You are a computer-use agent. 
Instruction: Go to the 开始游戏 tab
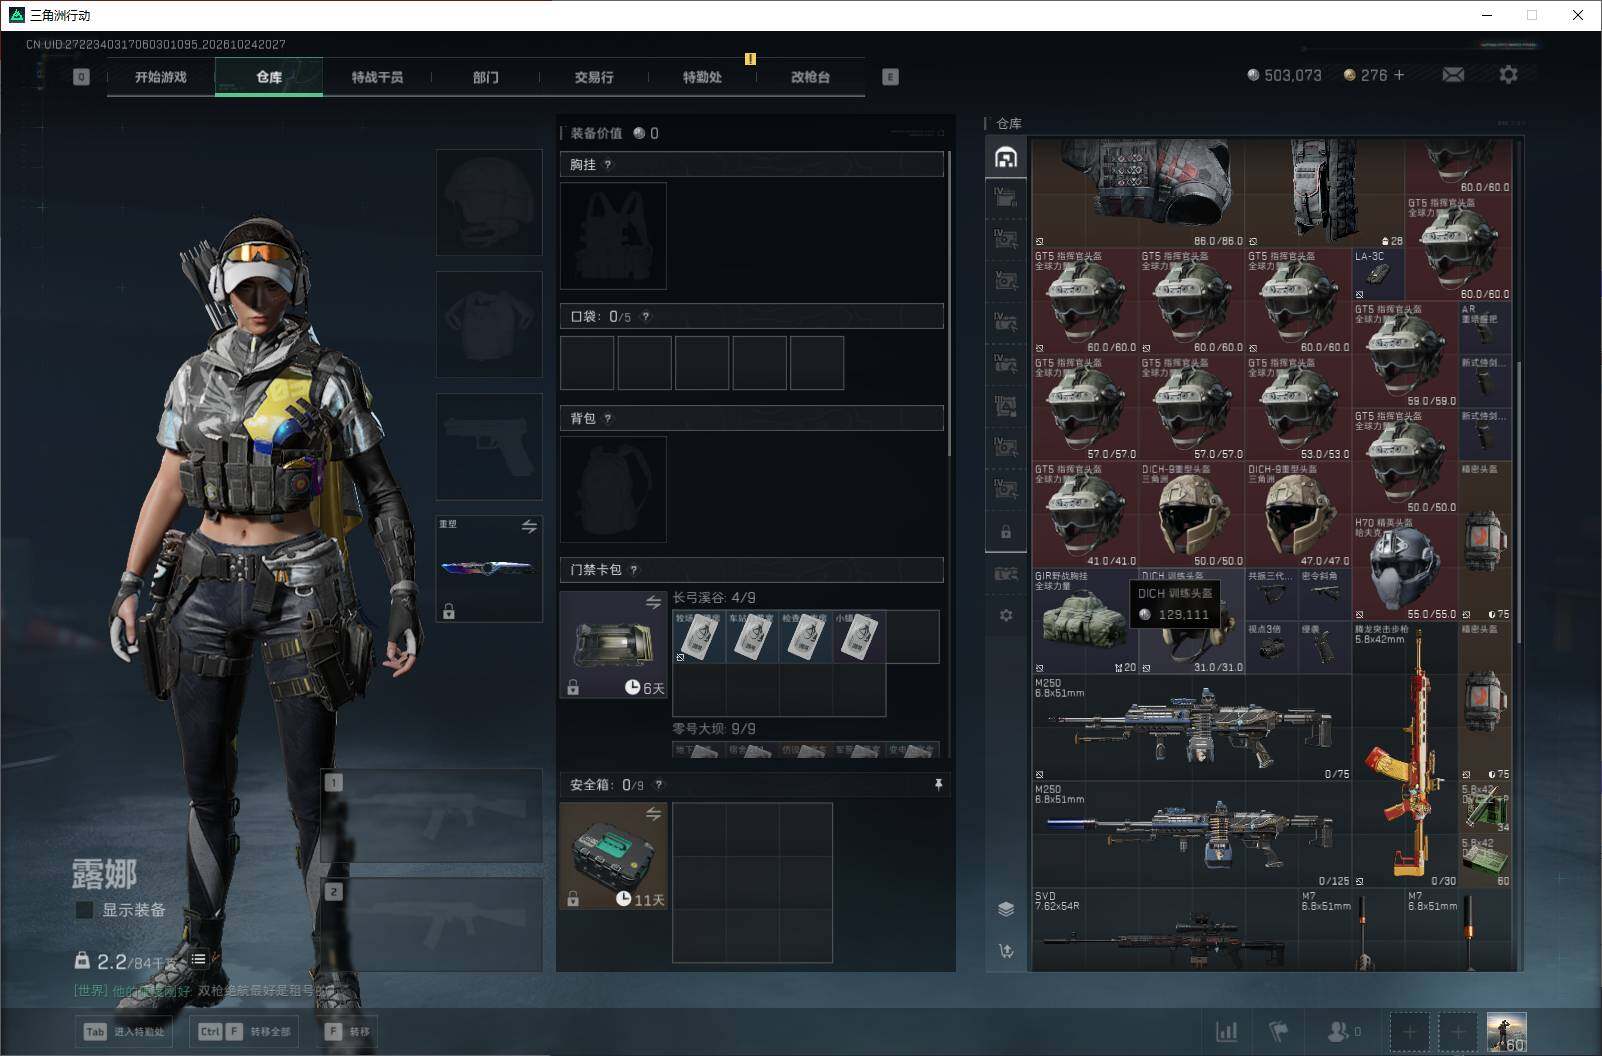pos(161,77)
